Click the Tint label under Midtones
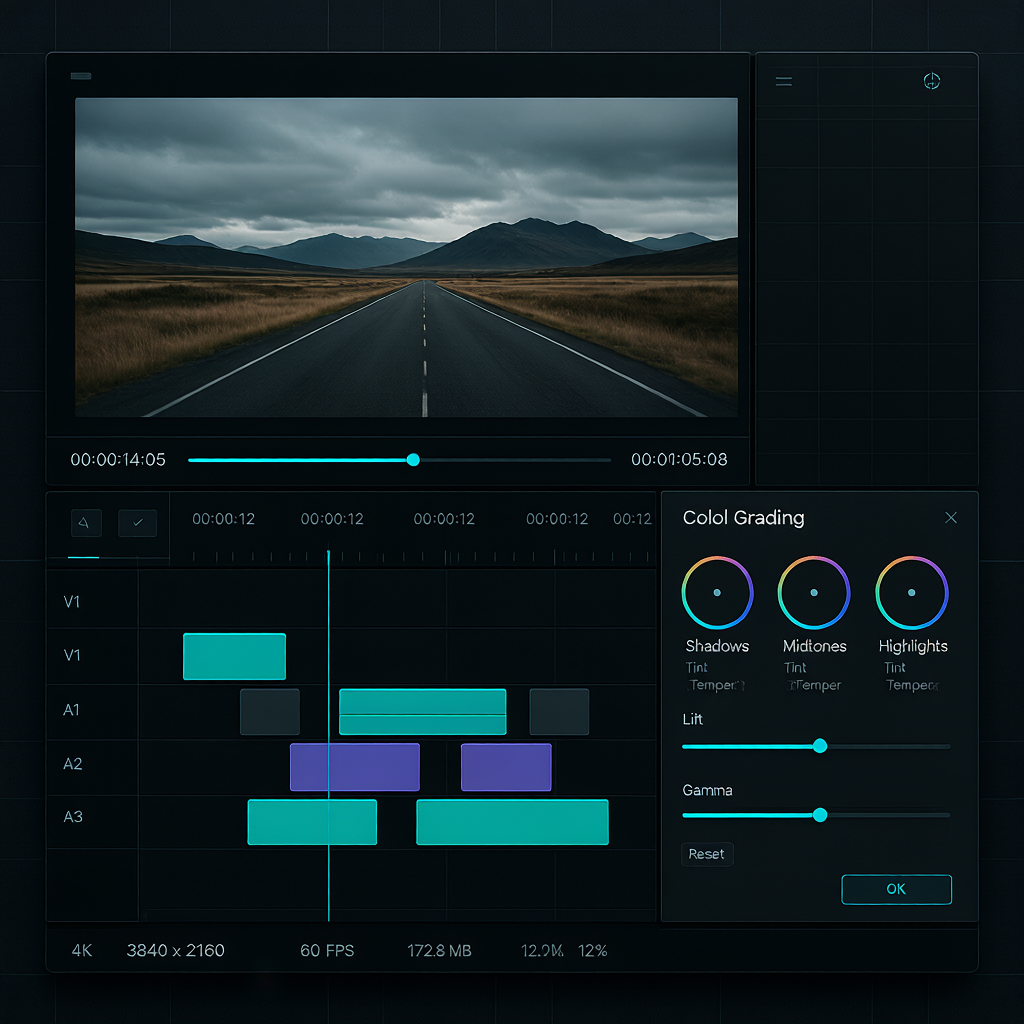 click(x=795, y=667)
